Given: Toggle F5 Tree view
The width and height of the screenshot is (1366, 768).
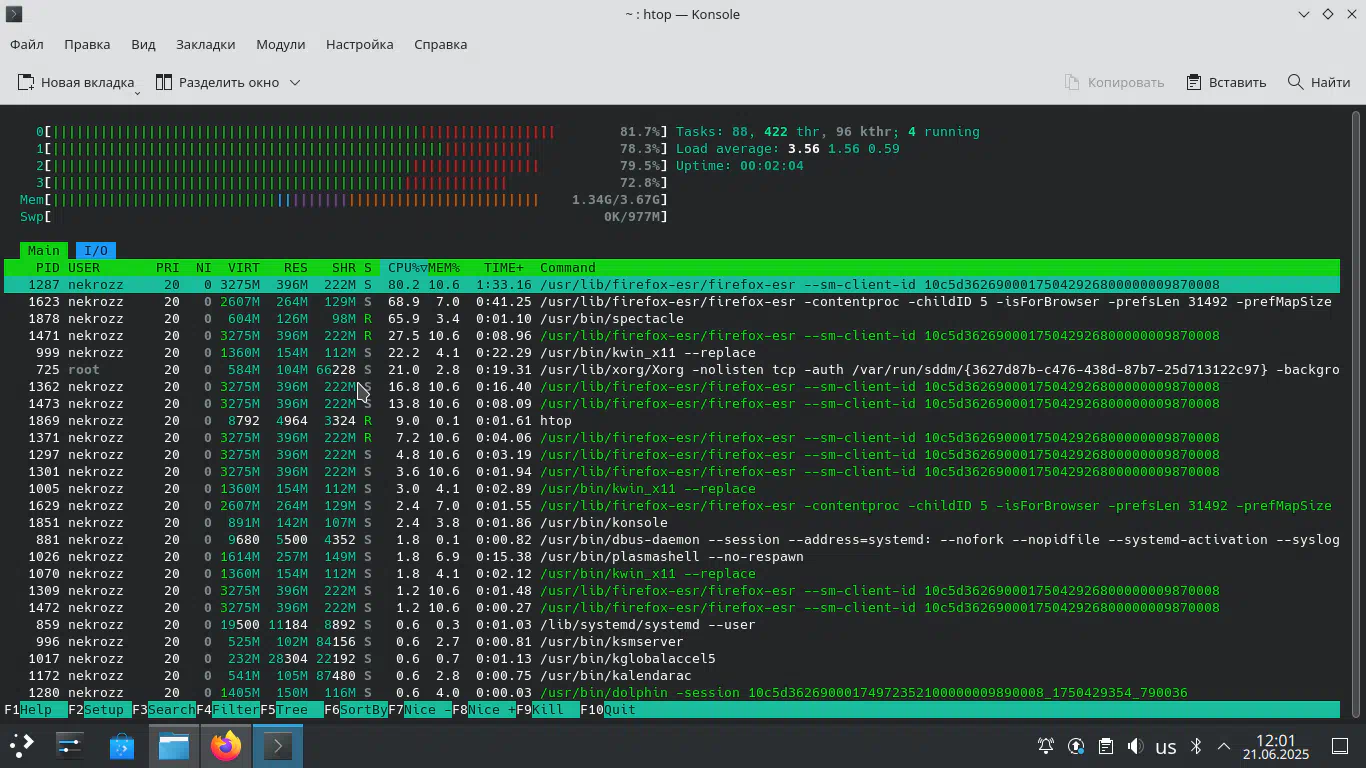Looking at the screenshot, I should pos(292,709).
